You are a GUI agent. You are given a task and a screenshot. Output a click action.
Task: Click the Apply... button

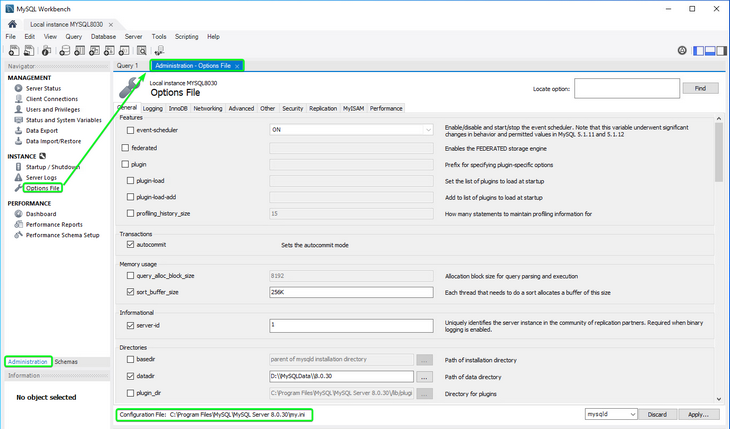click(698, 415)
